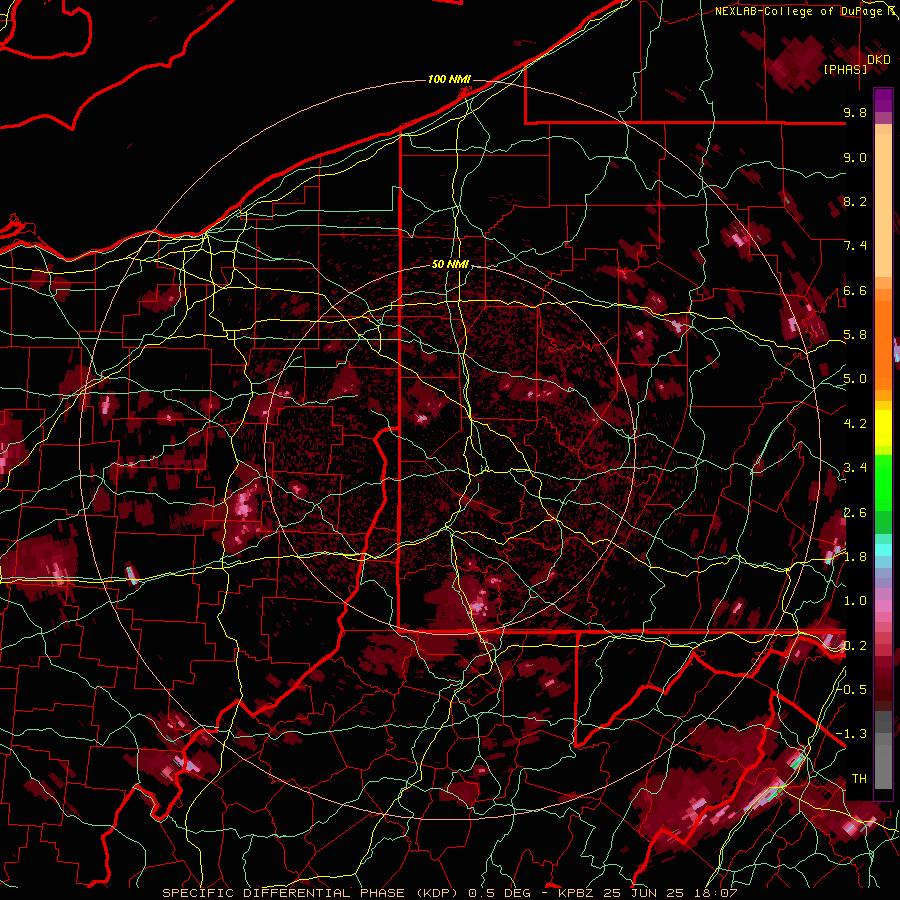
Task: Click the 3.4 value on the color scale
Action: click(x=855, y=468)
